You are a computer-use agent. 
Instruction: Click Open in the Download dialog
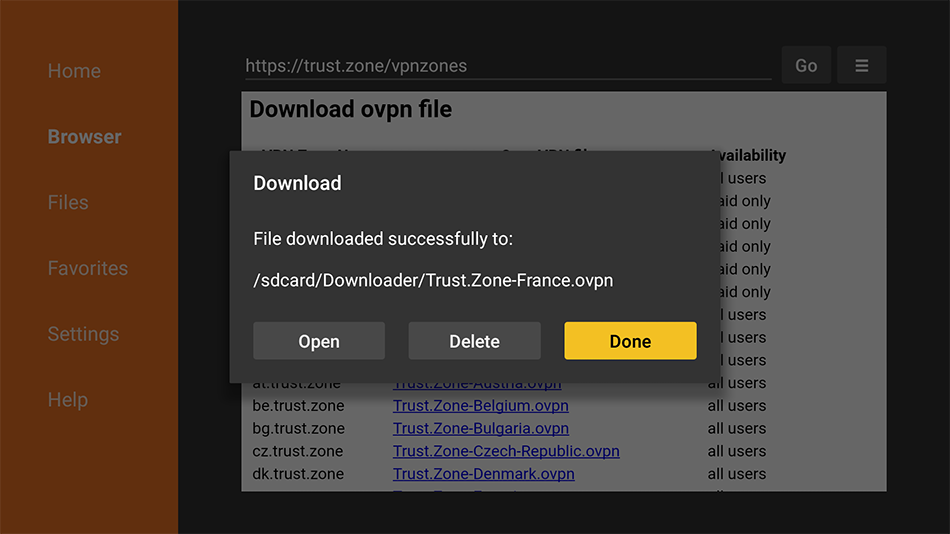(319, 341)
